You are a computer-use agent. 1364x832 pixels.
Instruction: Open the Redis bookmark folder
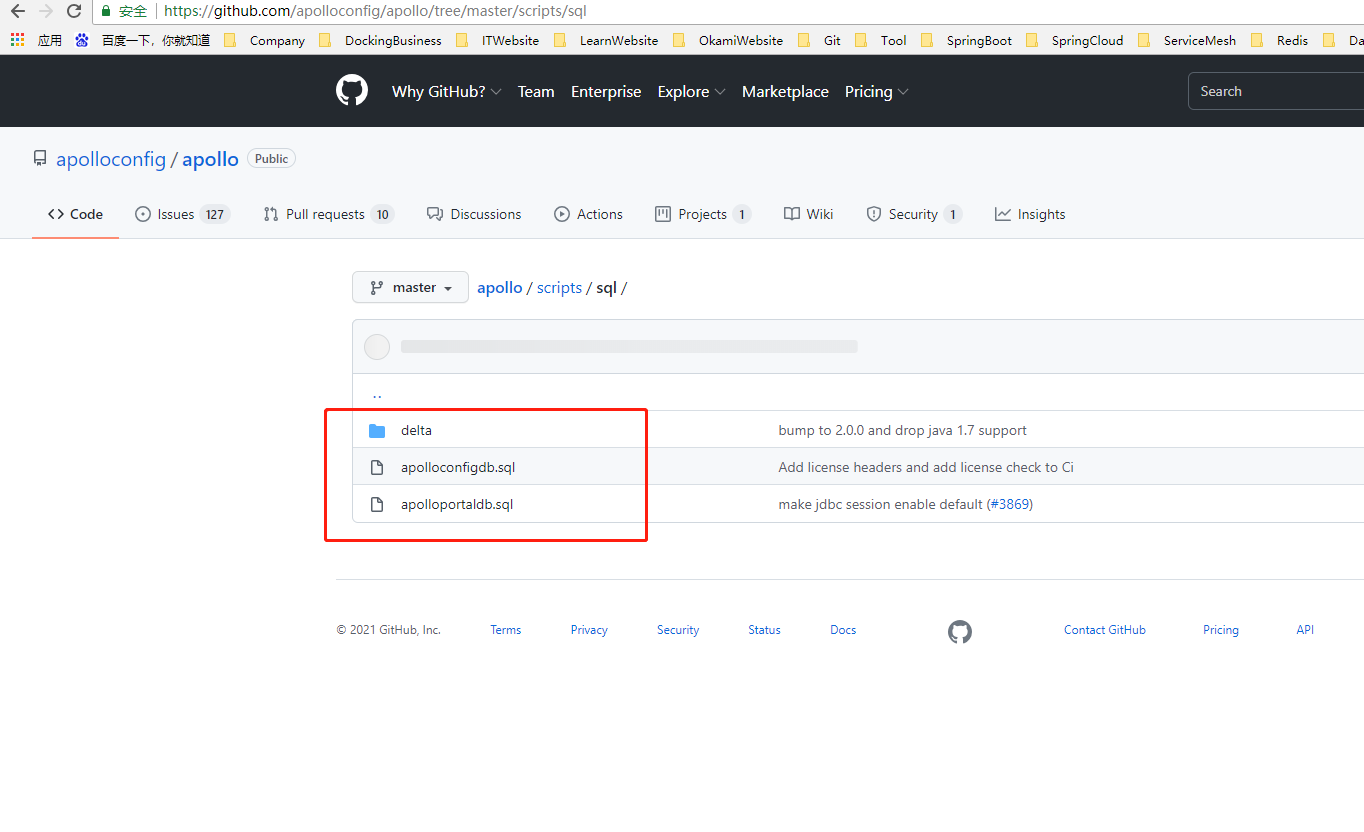click(1279, 40)
